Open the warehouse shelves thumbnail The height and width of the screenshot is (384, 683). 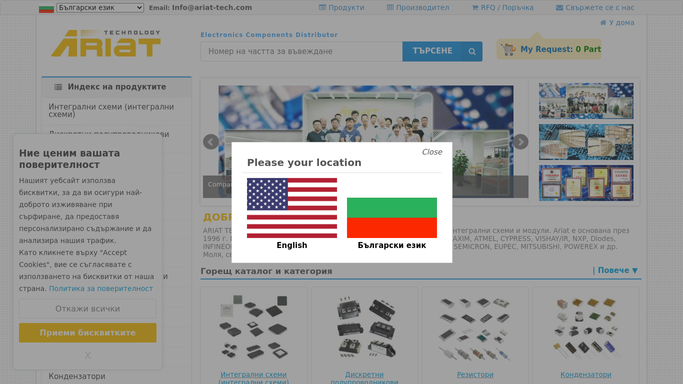coord(586,142)
